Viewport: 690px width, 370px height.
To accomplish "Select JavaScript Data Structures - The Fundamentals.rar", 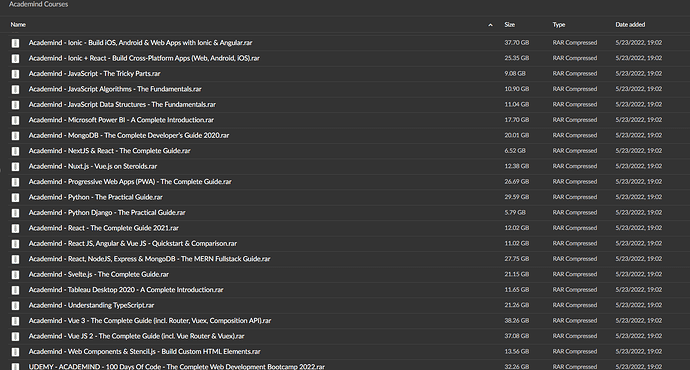I will click(122, 104).
